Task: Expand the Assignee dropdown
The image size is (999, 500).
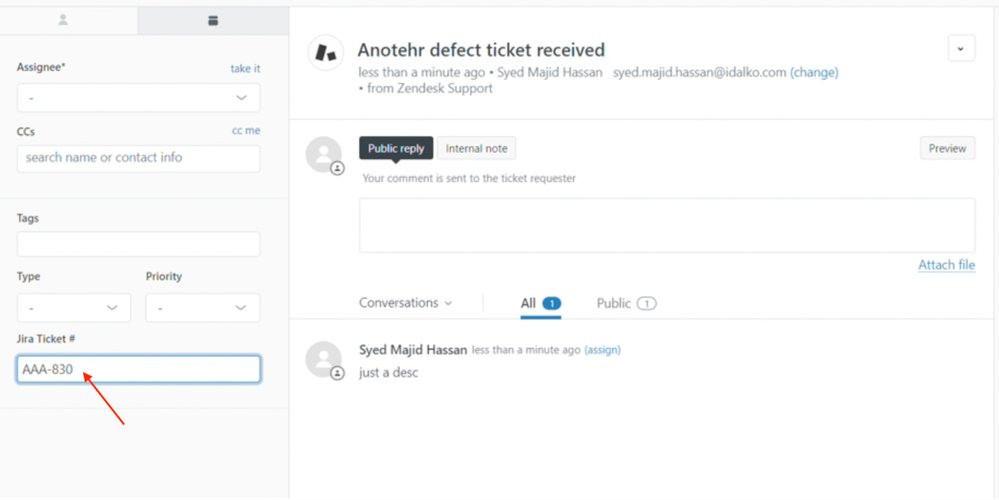Action: coord(138,98)
